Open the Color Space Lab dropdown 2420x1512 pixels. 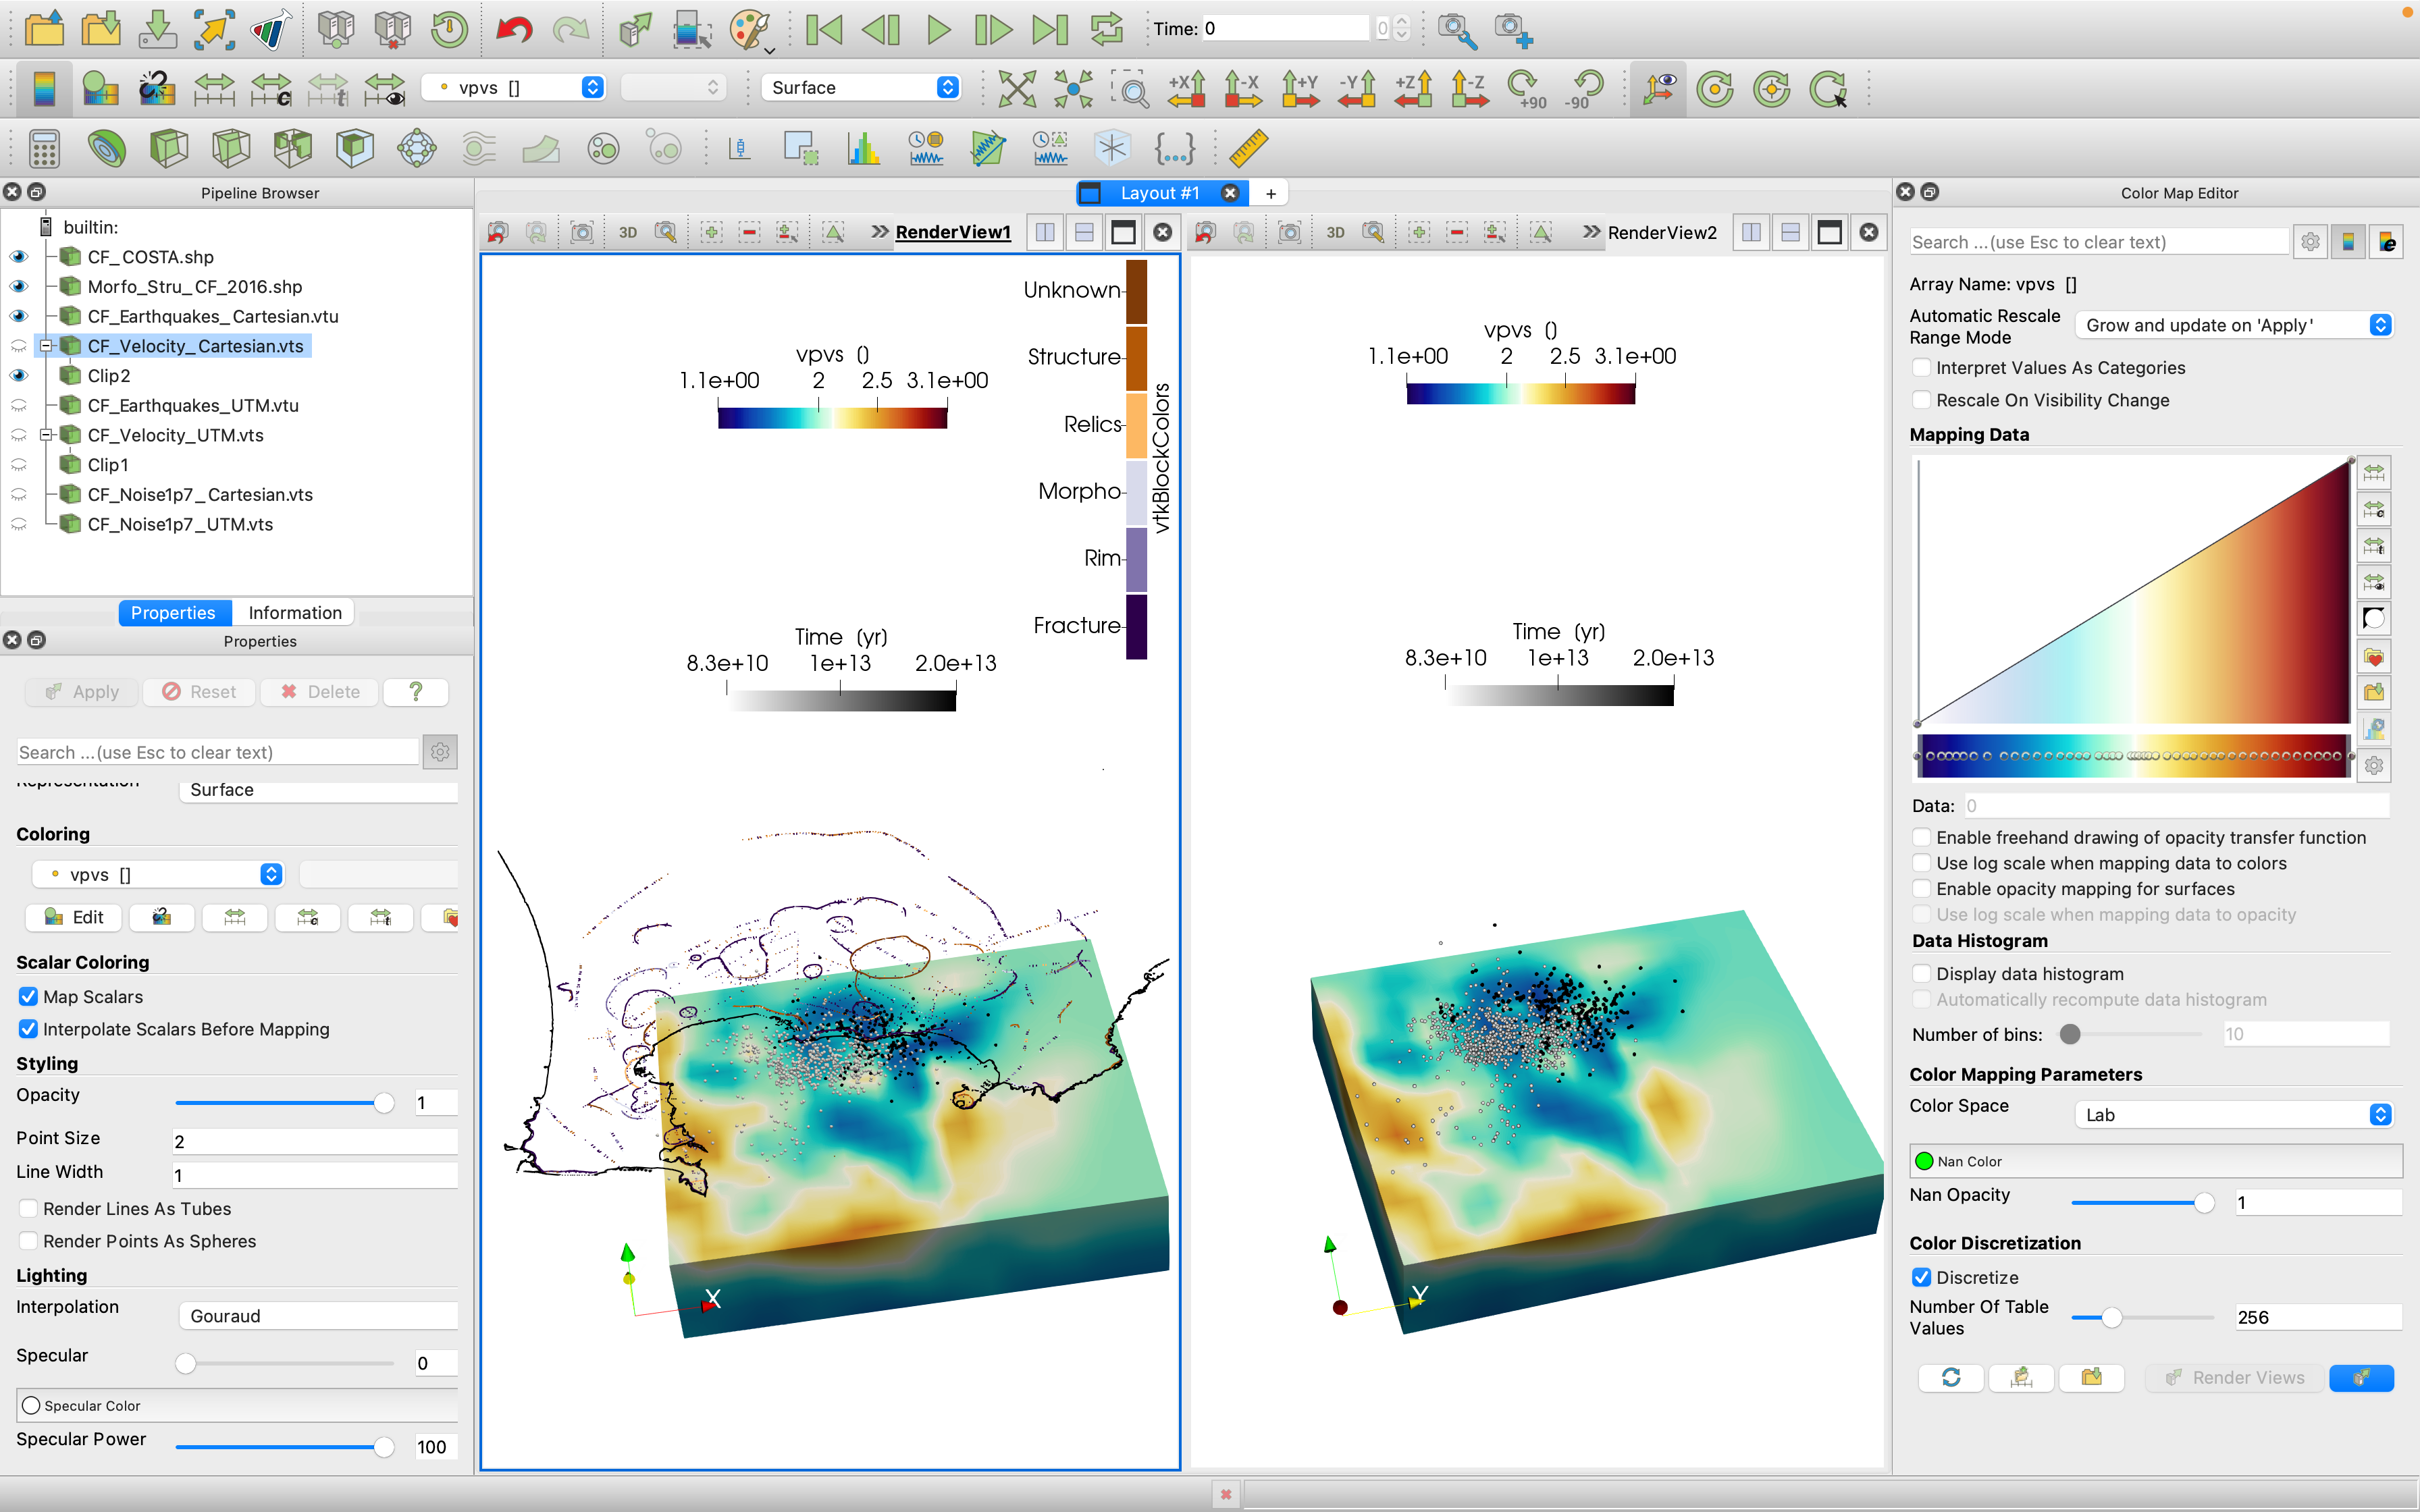[2233, 1114]
